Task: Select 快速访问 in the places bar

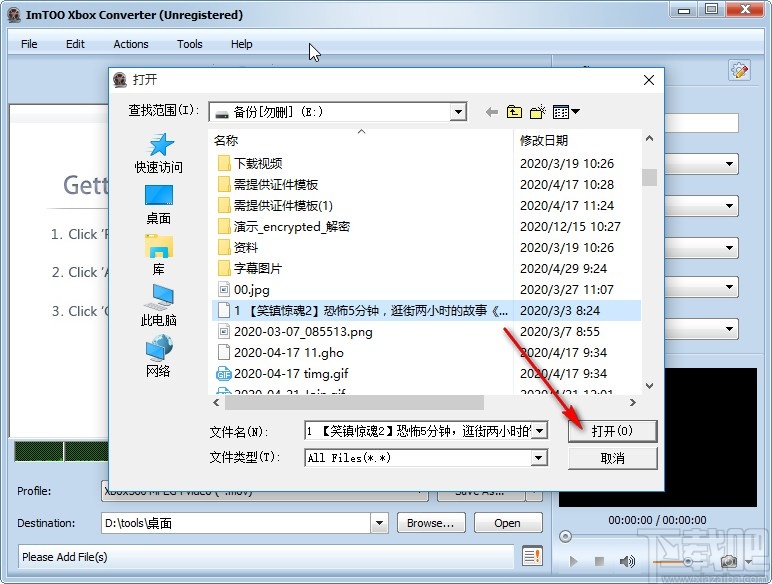Action: [159, 154]
